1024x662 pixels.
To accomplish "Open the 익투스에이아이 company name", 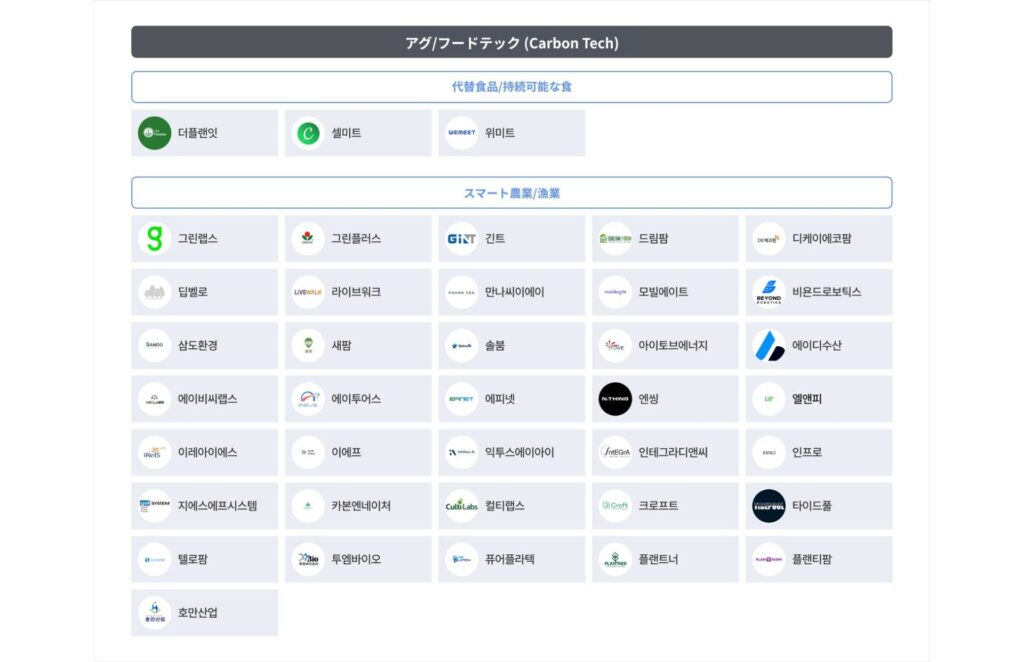I will click(x=519, y=452).
